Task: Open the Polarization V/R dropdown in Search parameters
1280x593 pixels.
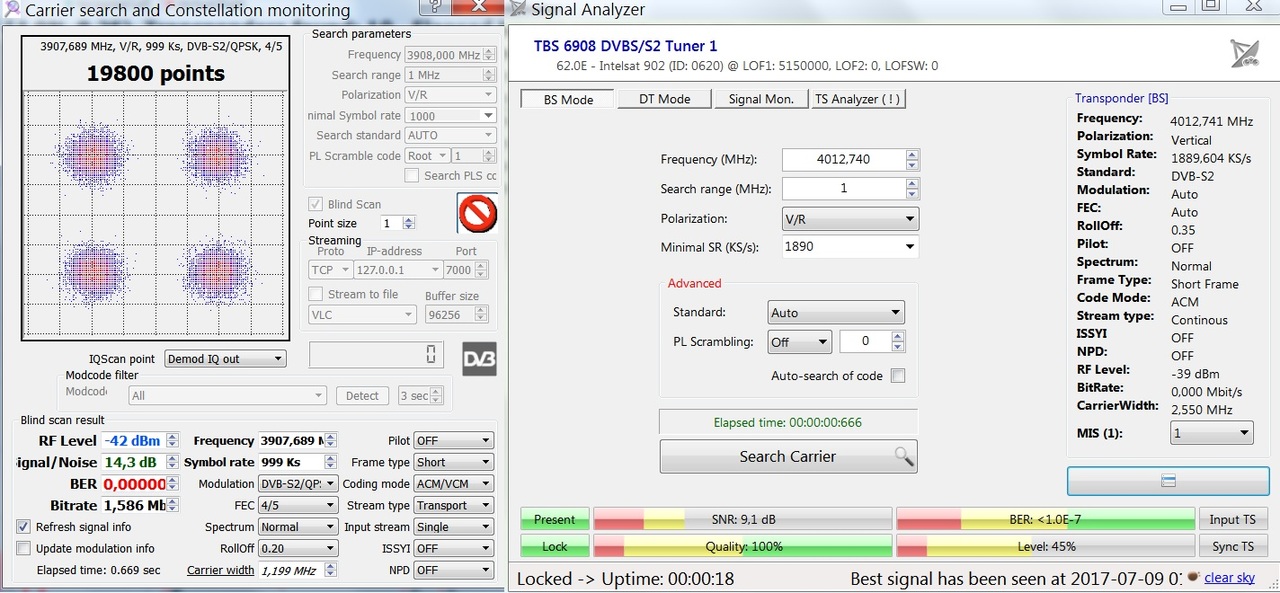Action: coord(450,95)
